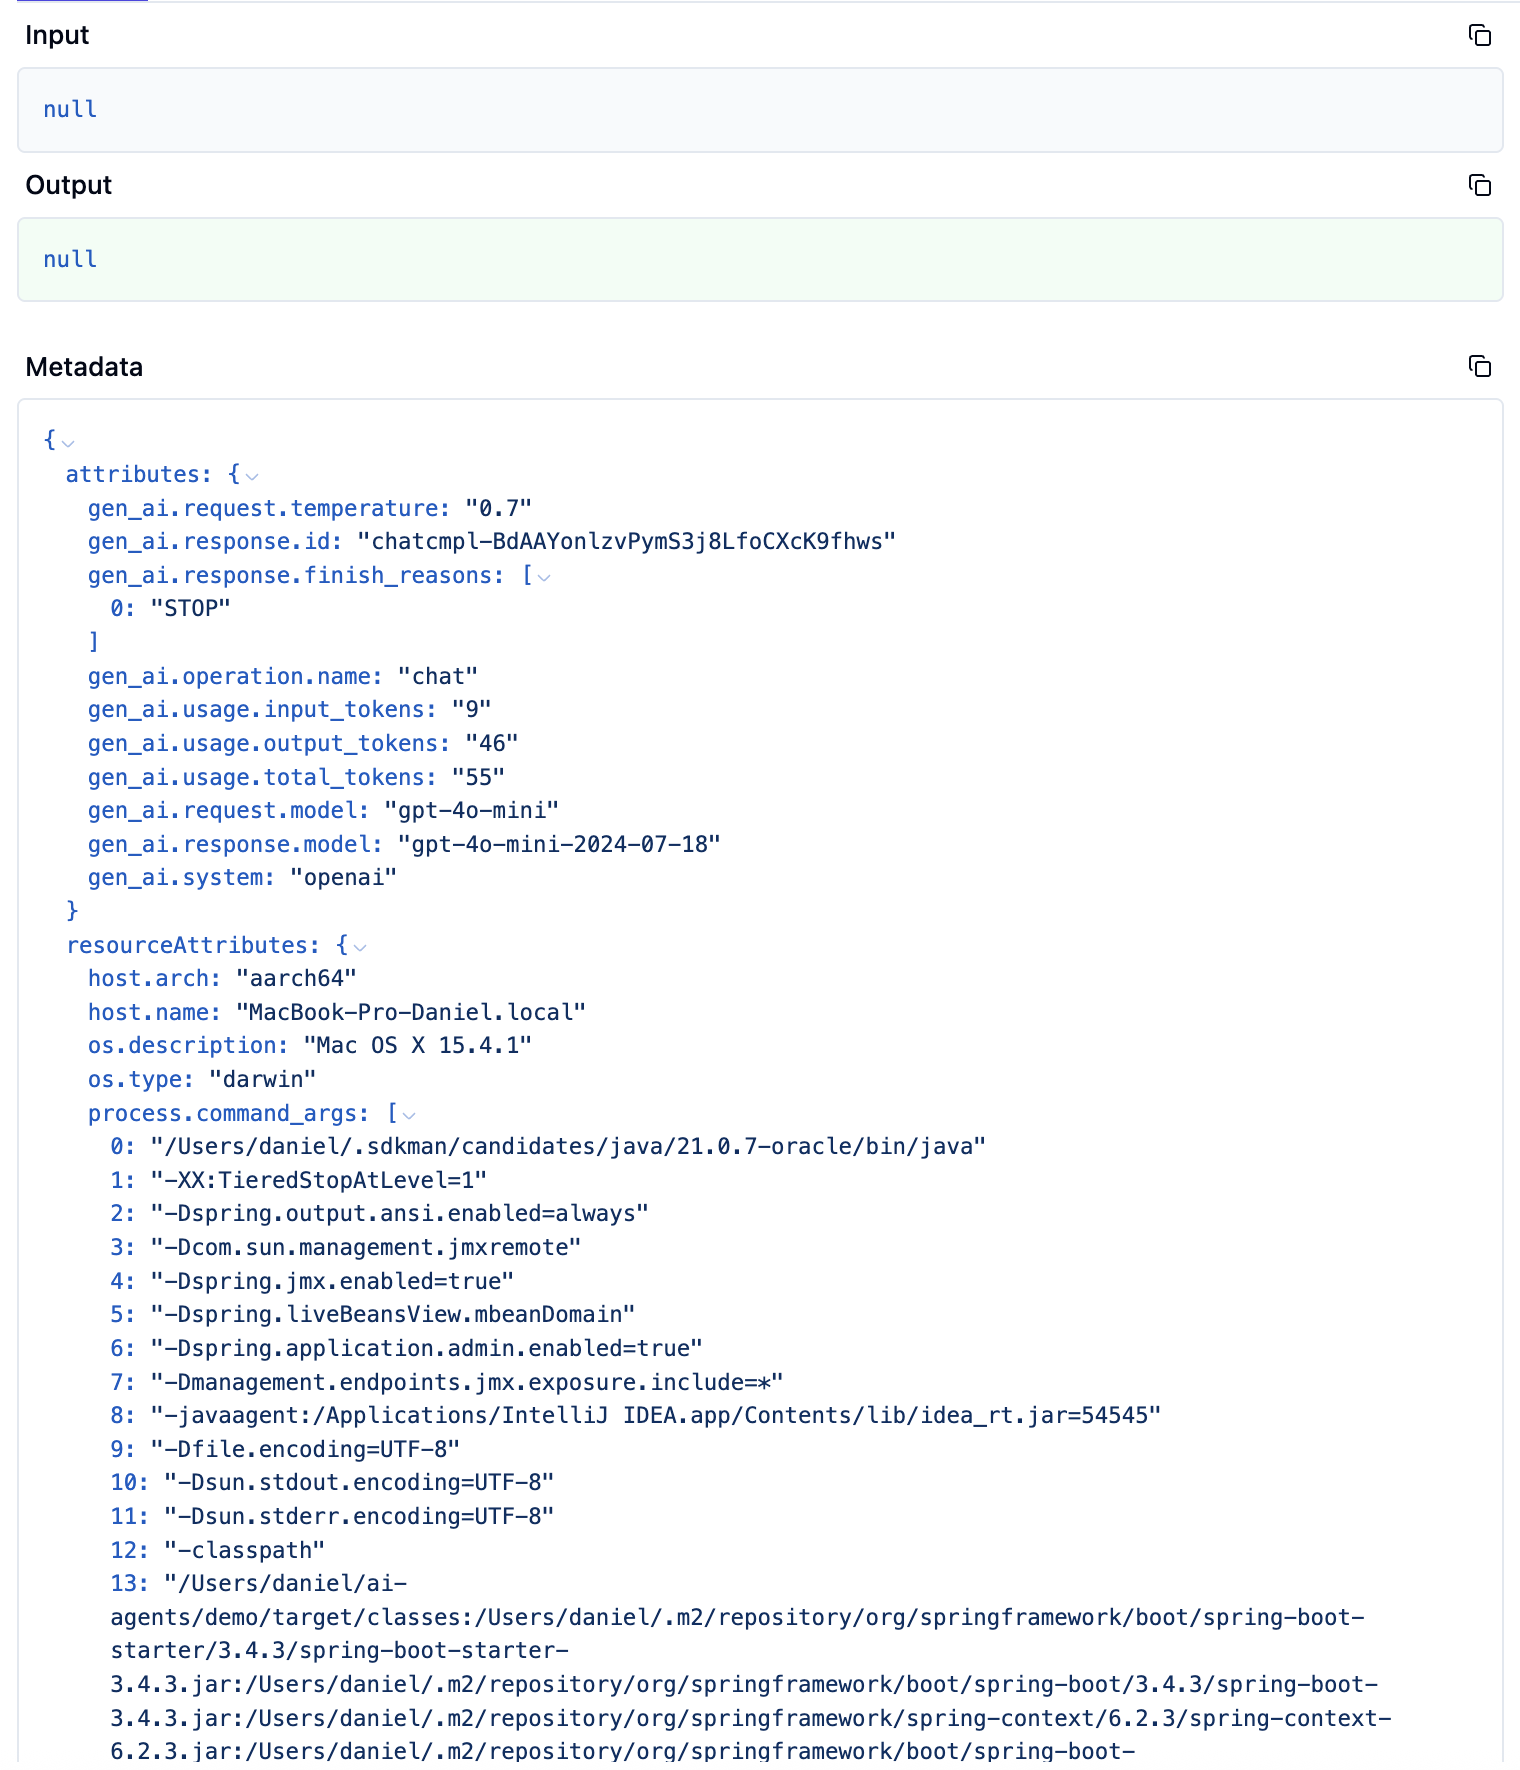Click the os.description key
This screenshot has width=1520, height=1770.
pyautogui.click(x=188, y=1045)
